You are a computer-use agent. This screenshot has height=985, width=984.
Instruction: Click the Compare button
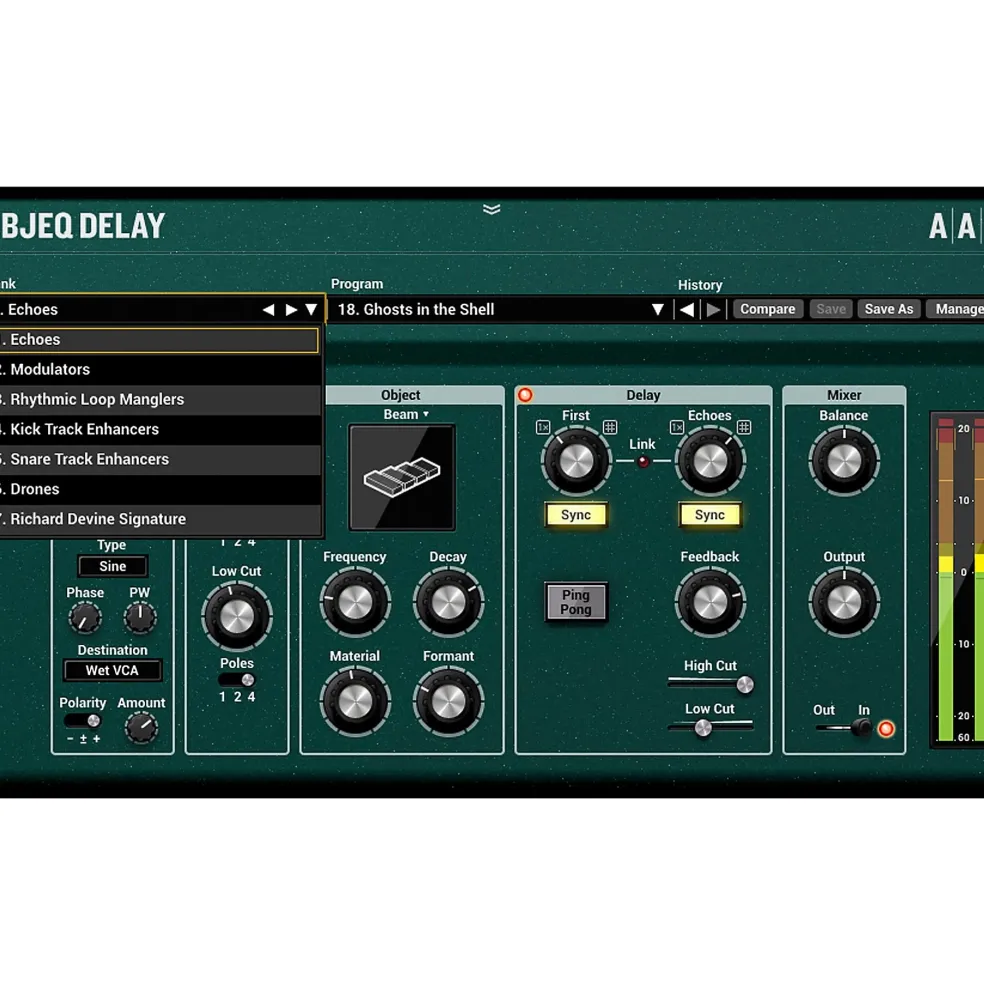(x=767, y=309)
